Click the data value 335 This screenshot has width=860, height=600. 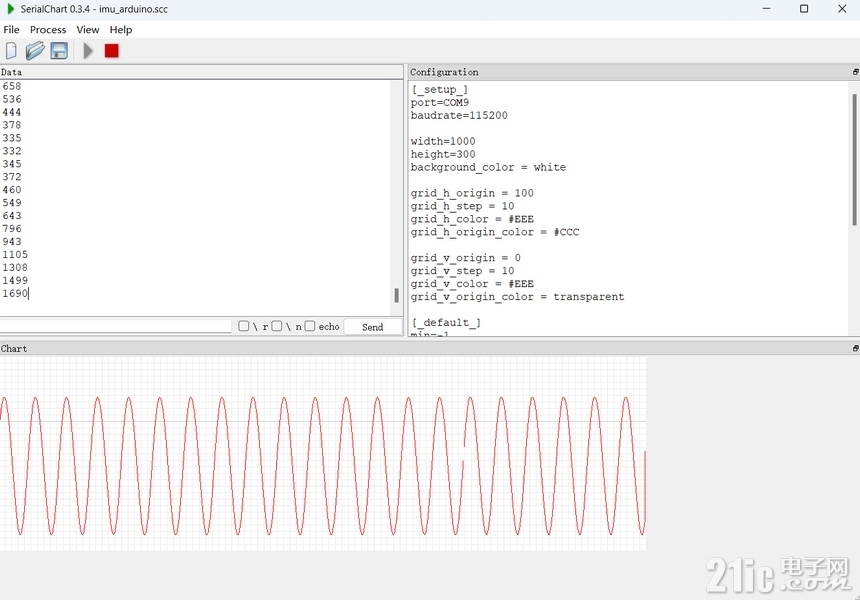pos(12,138)
